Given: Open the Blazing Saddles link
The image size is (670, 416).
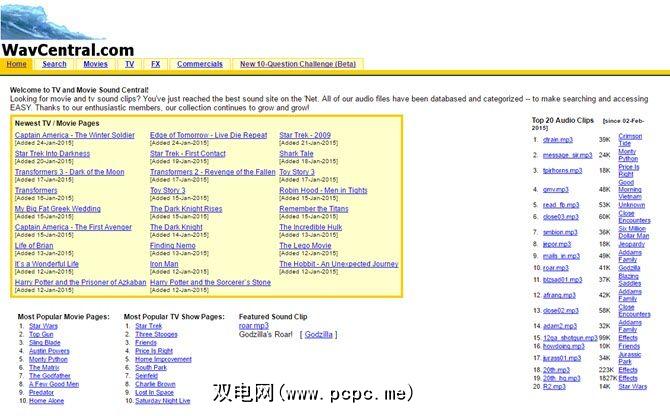Looking at the screenshot, I should click(x=629, y=280).
